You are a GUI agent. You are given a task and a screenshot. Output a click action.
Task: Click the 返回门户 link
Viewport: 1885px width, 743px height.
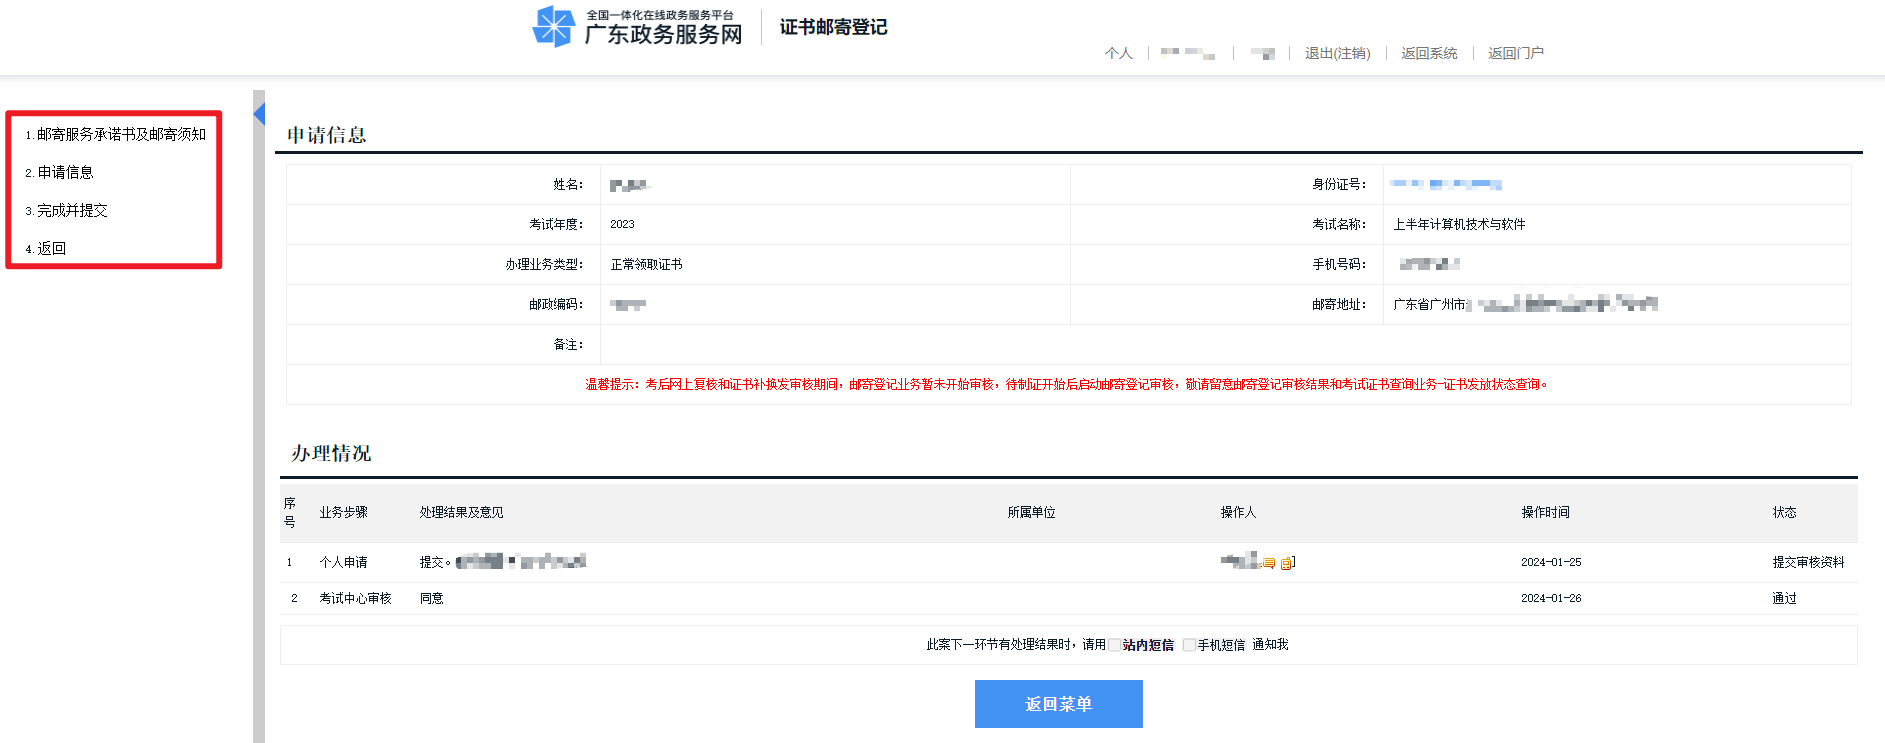pos(1516,53)
